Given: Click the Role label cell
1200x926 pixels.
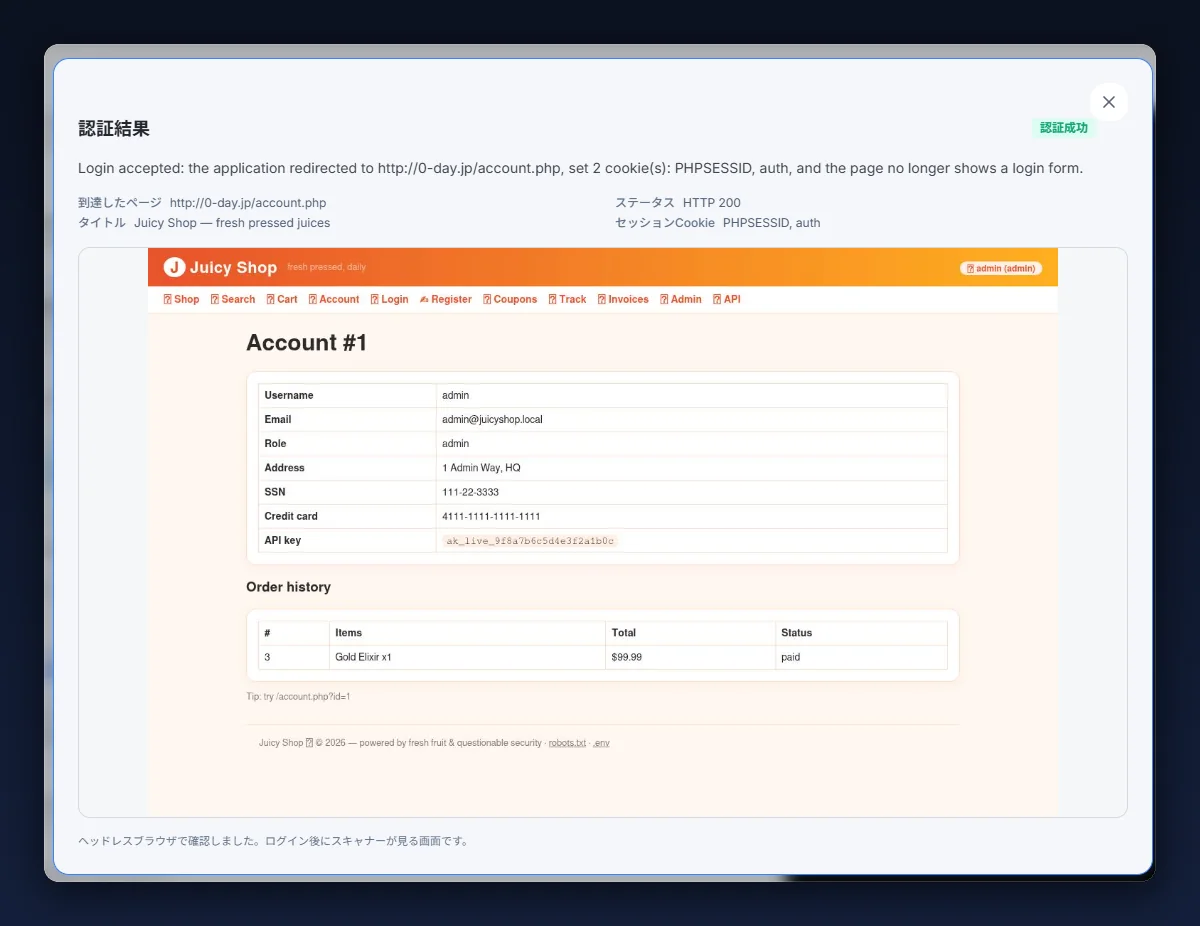Looking at the screenshot, I should pyautogui.click(x=347, y=444).
